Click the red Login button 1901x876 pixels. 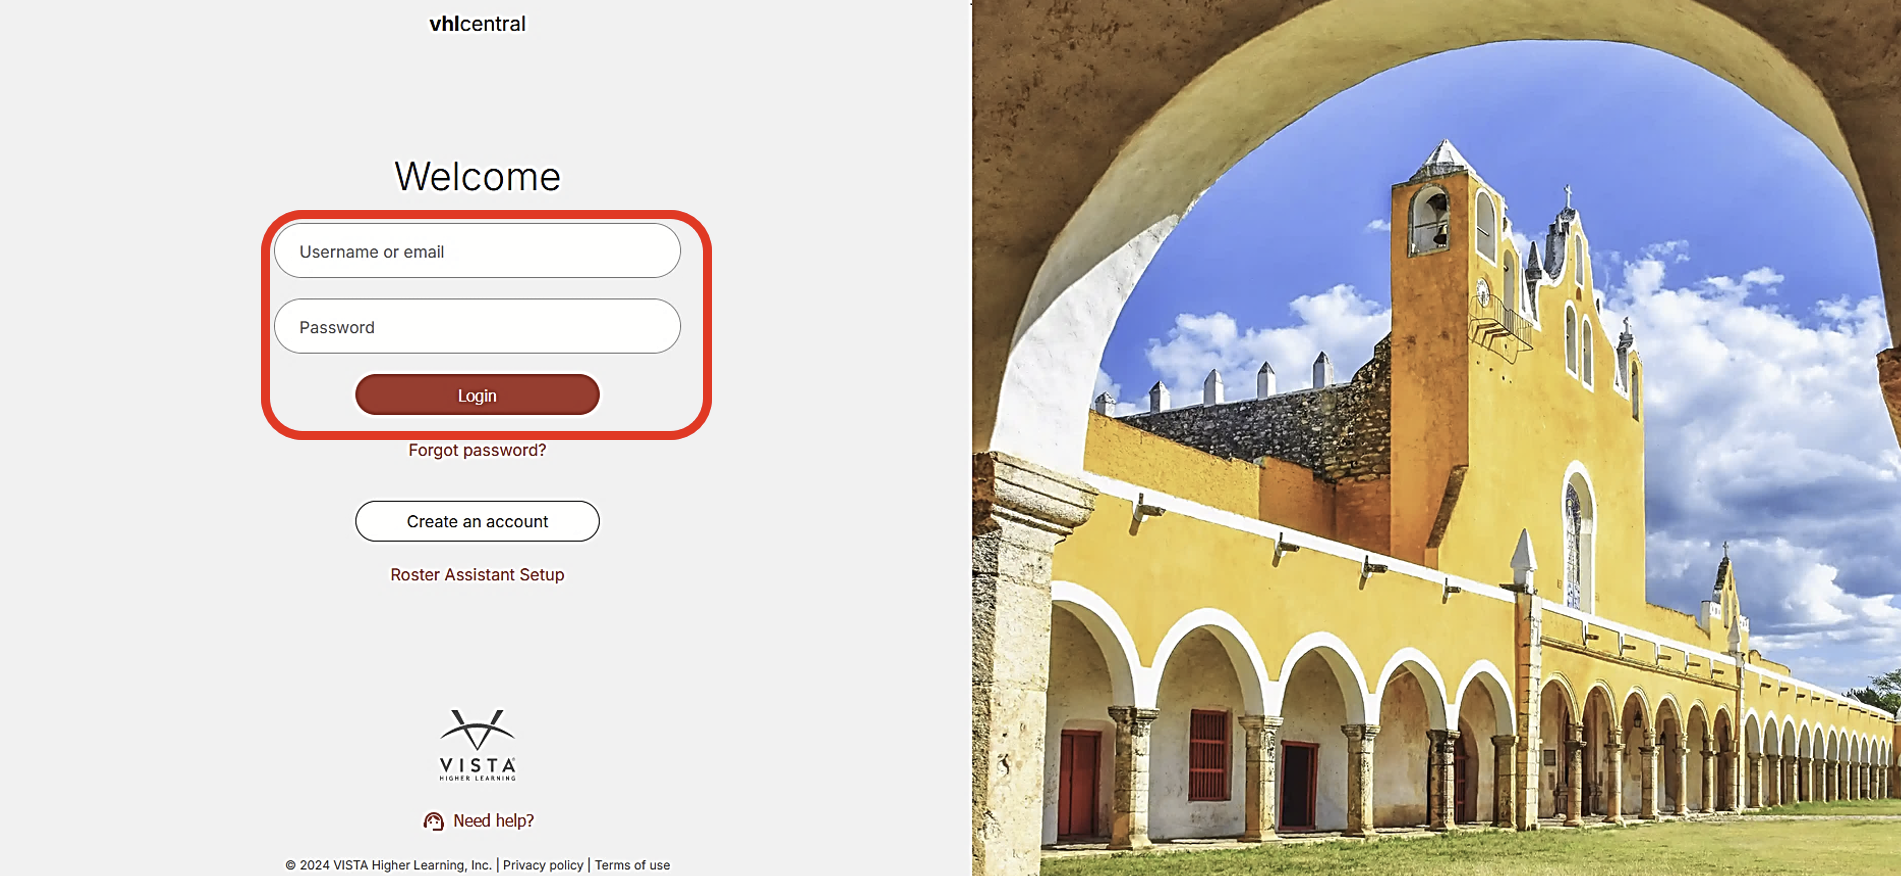[477, 395]
